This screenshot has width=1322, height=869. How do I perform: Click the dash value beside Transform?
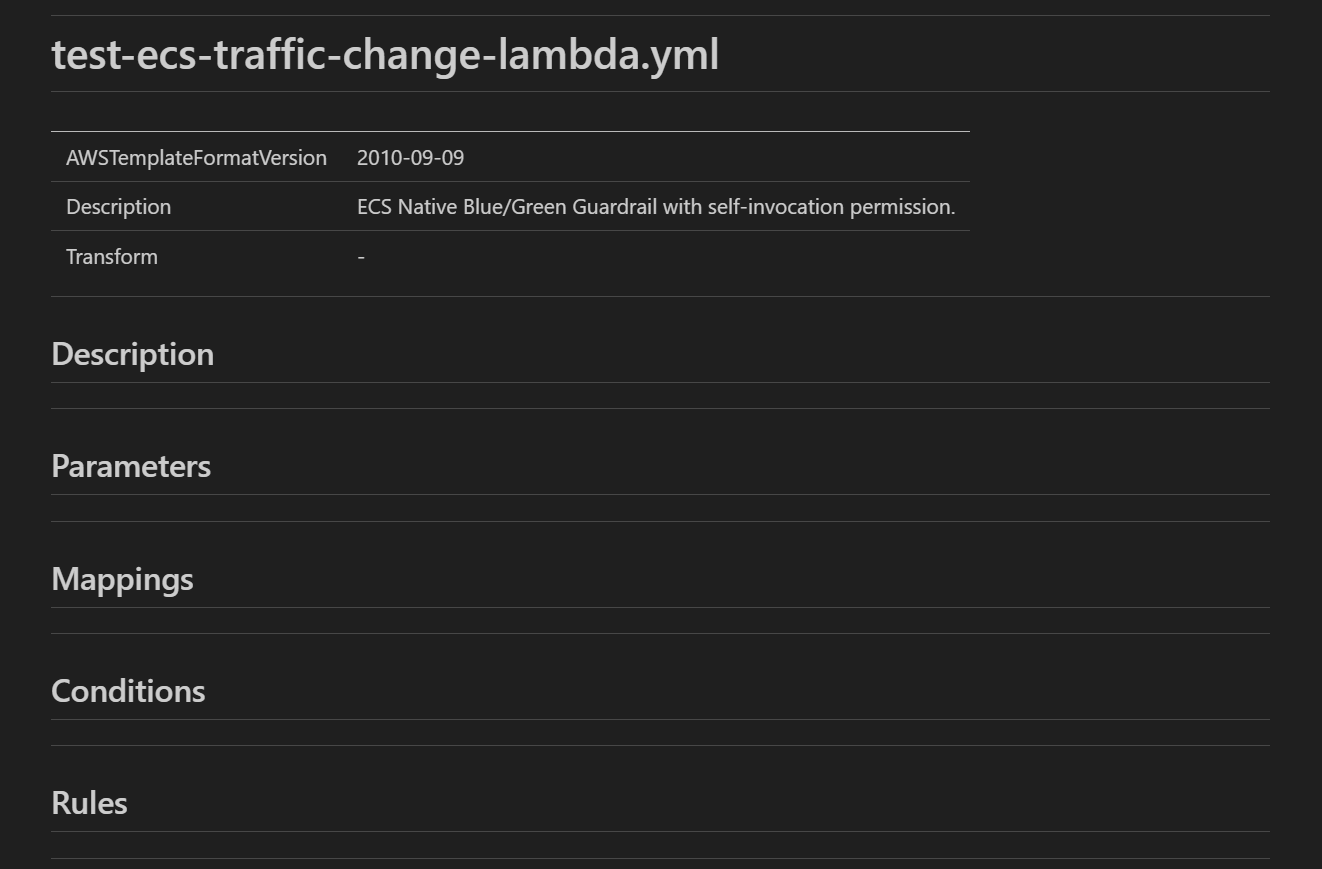tap(361, 257)
